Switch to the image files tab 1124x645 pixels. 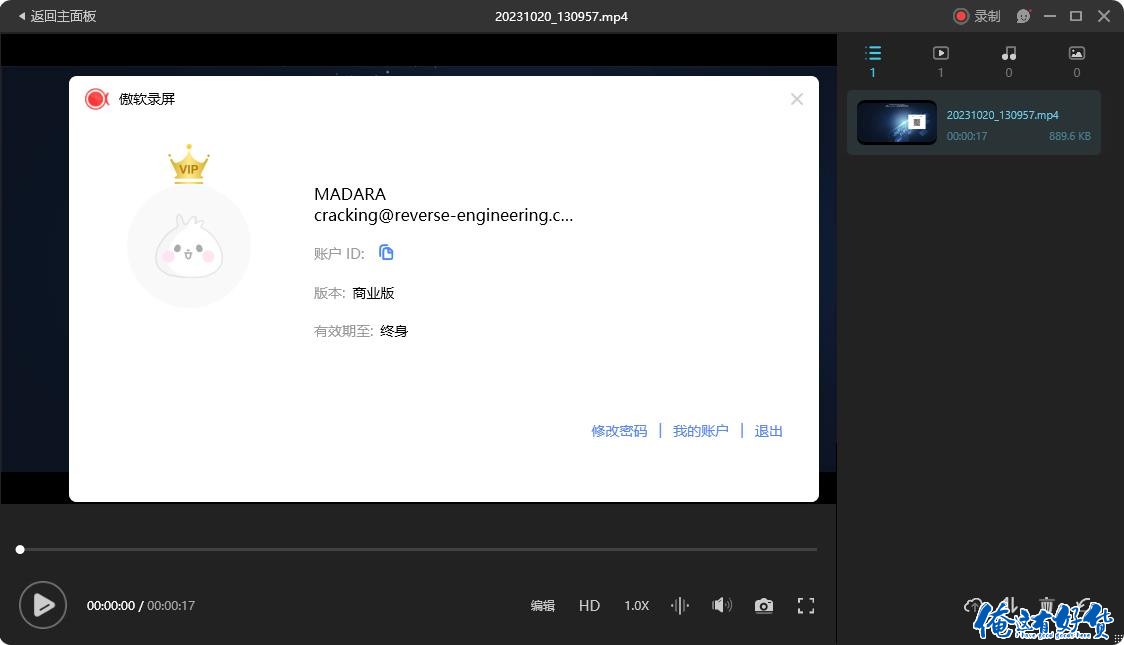1077,61
